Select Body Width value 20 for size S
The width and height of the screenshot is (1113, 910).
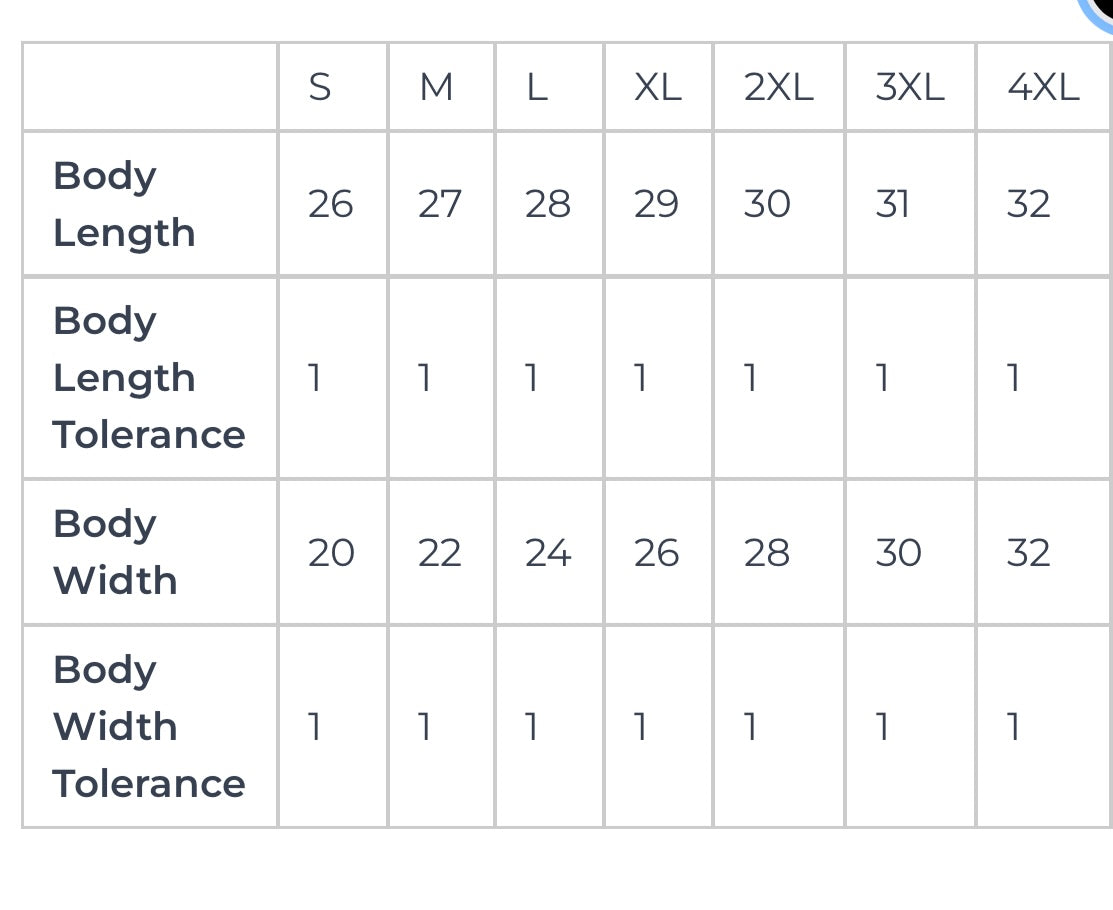click(331, 552)
